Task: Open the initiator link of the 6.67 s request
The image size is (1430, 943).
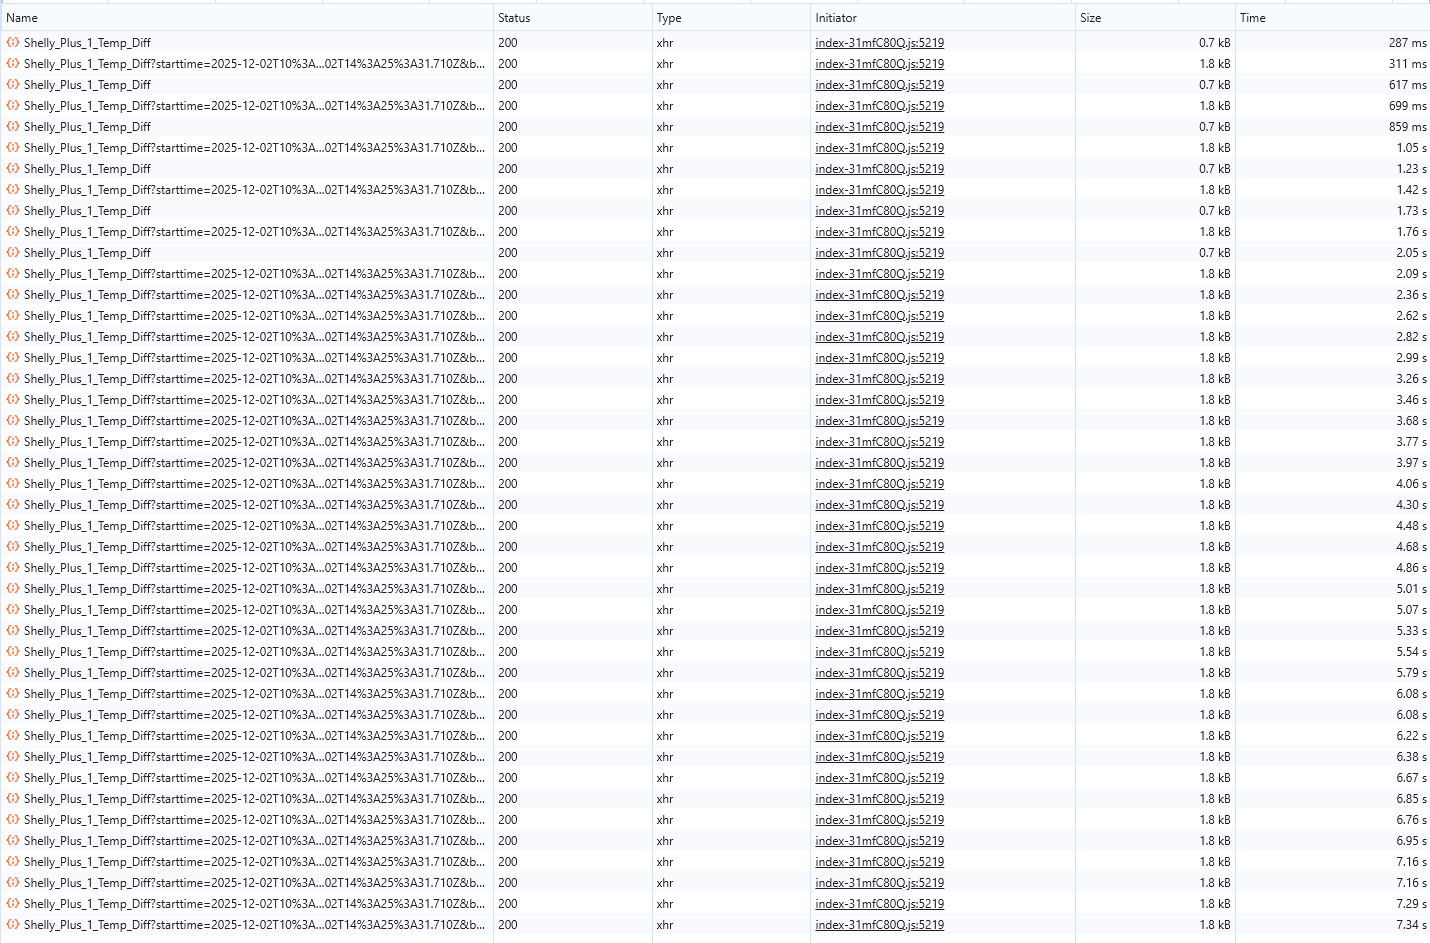Action: (x=879, y=778)
